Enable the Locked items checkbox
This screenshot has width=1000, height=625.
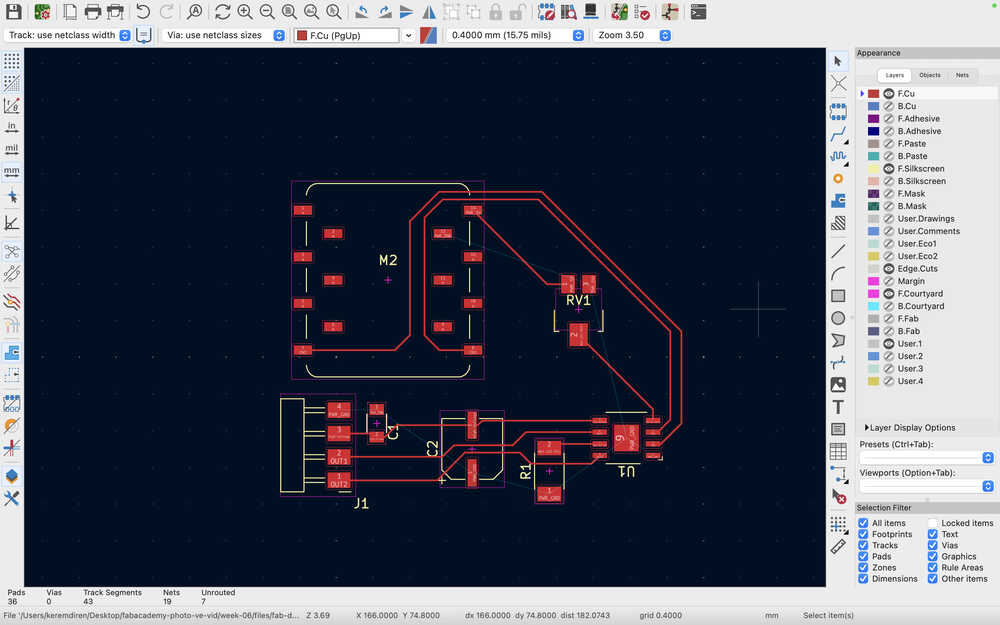coord(933,523)
